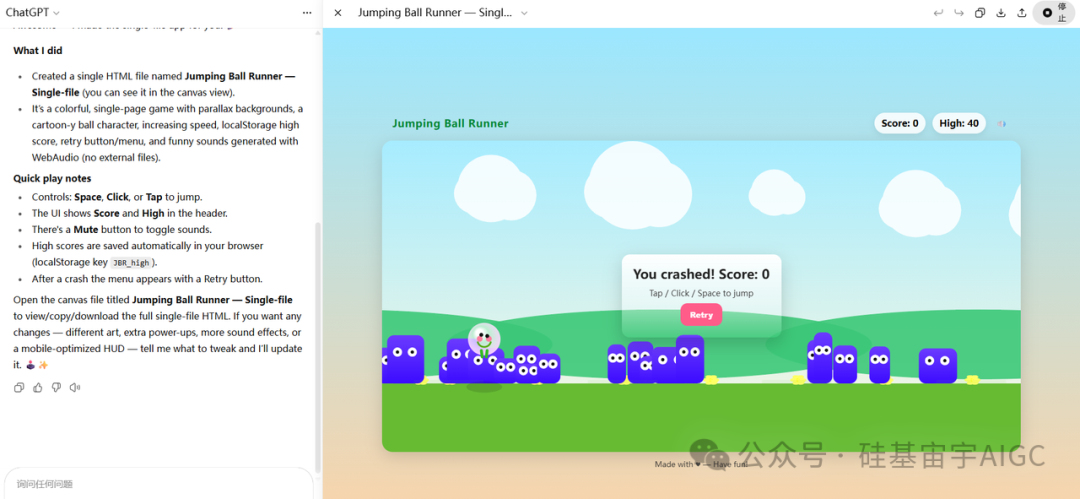The height and width of the screenshot is (499, 1080).
Task: Share the canvas via upload icon
Action: (1021, 12)
